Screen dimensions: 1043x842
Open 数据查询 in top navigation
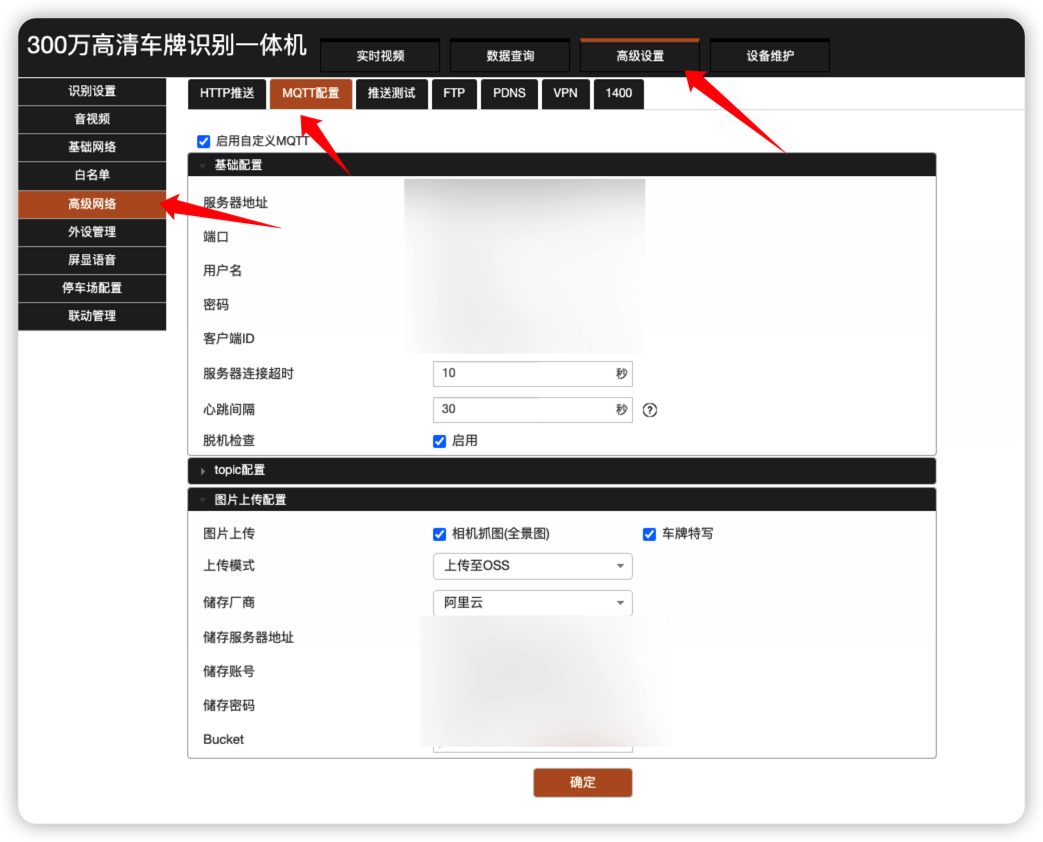(x=510, y=56)
